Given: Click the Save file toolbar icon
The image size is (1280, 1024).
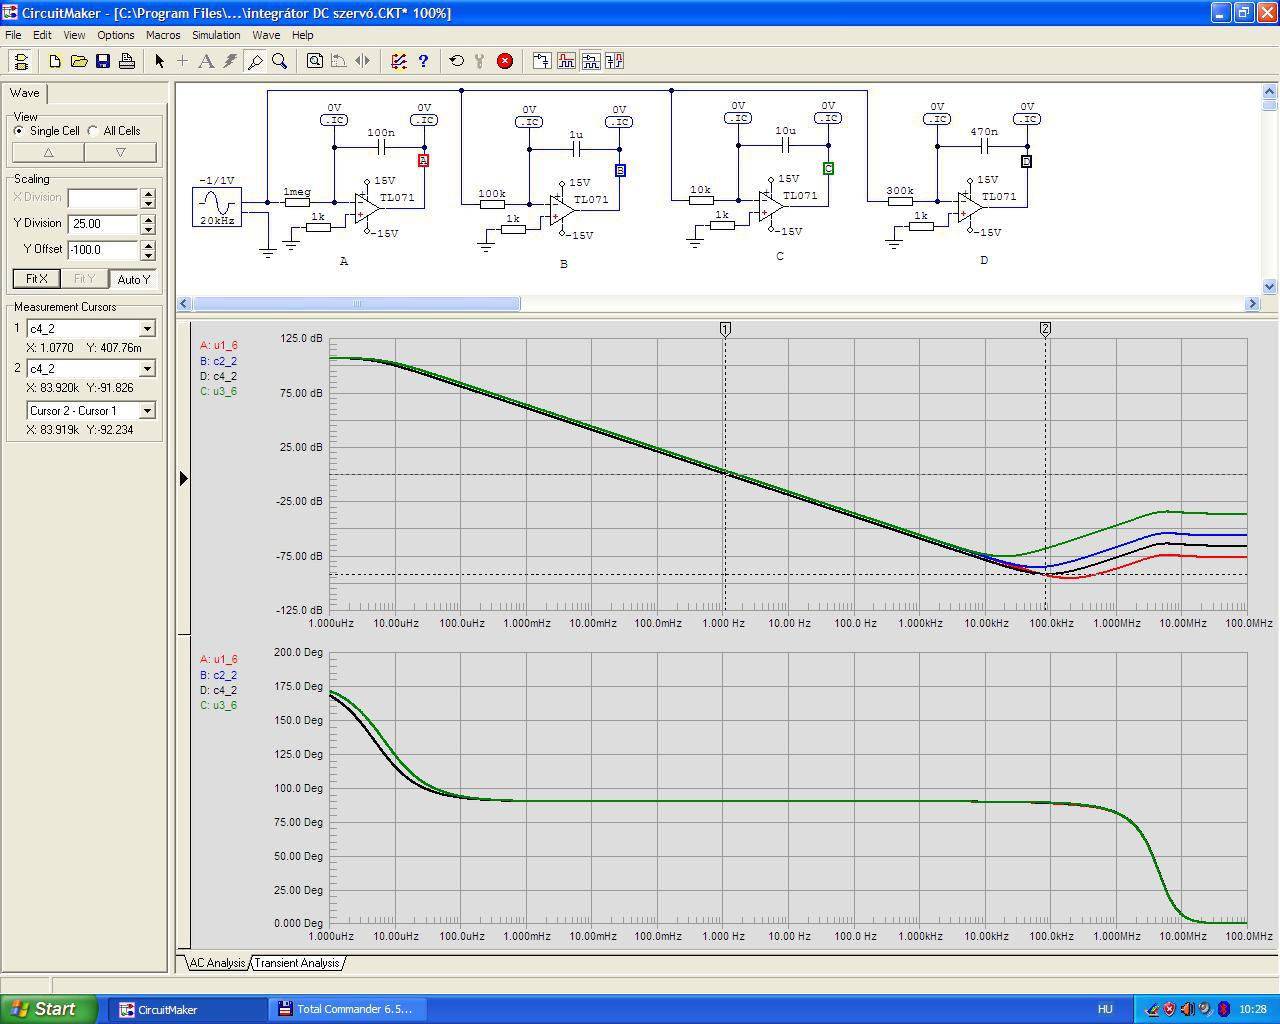Looking at the screenshot, I should coord(103,61).
